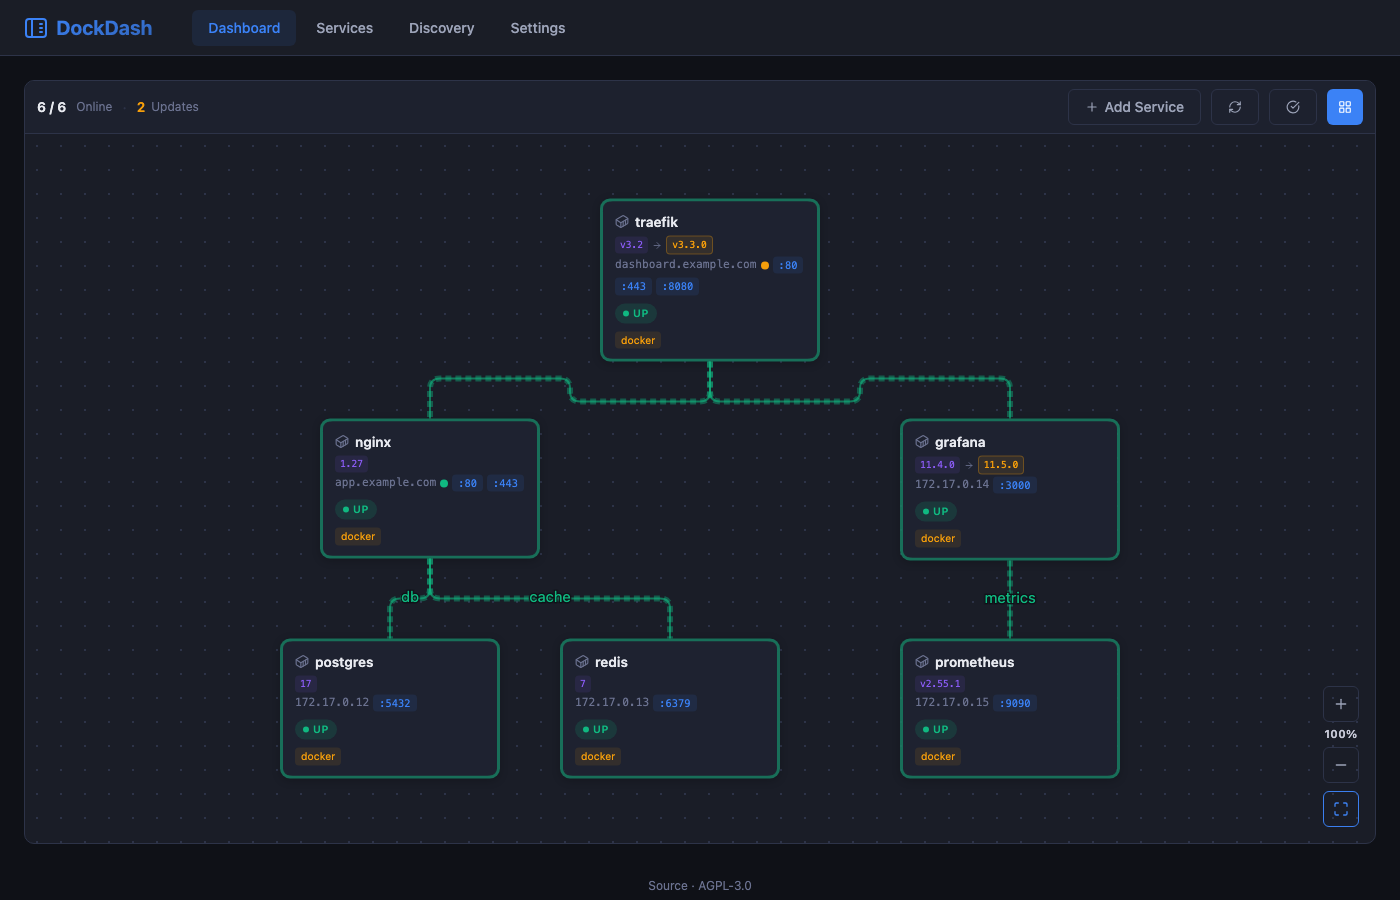Click postgres IP address 172.17.0.12
This screenshot has height=900, width=1400.
(332, 703)
